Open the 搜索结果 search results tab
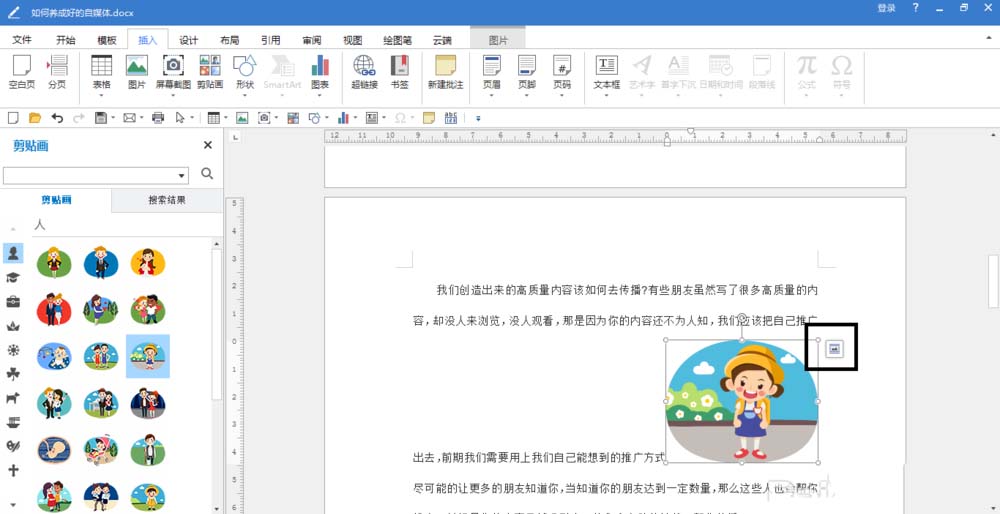This screenshot has height=514, width=1000. (167, 200)
